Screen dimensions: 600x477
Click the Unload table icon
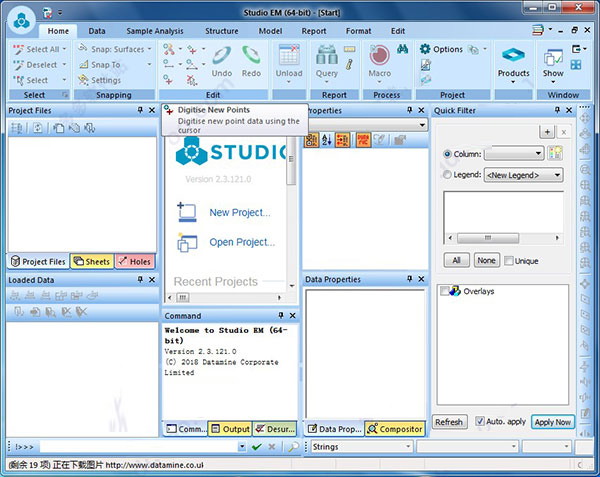point(289,55)
